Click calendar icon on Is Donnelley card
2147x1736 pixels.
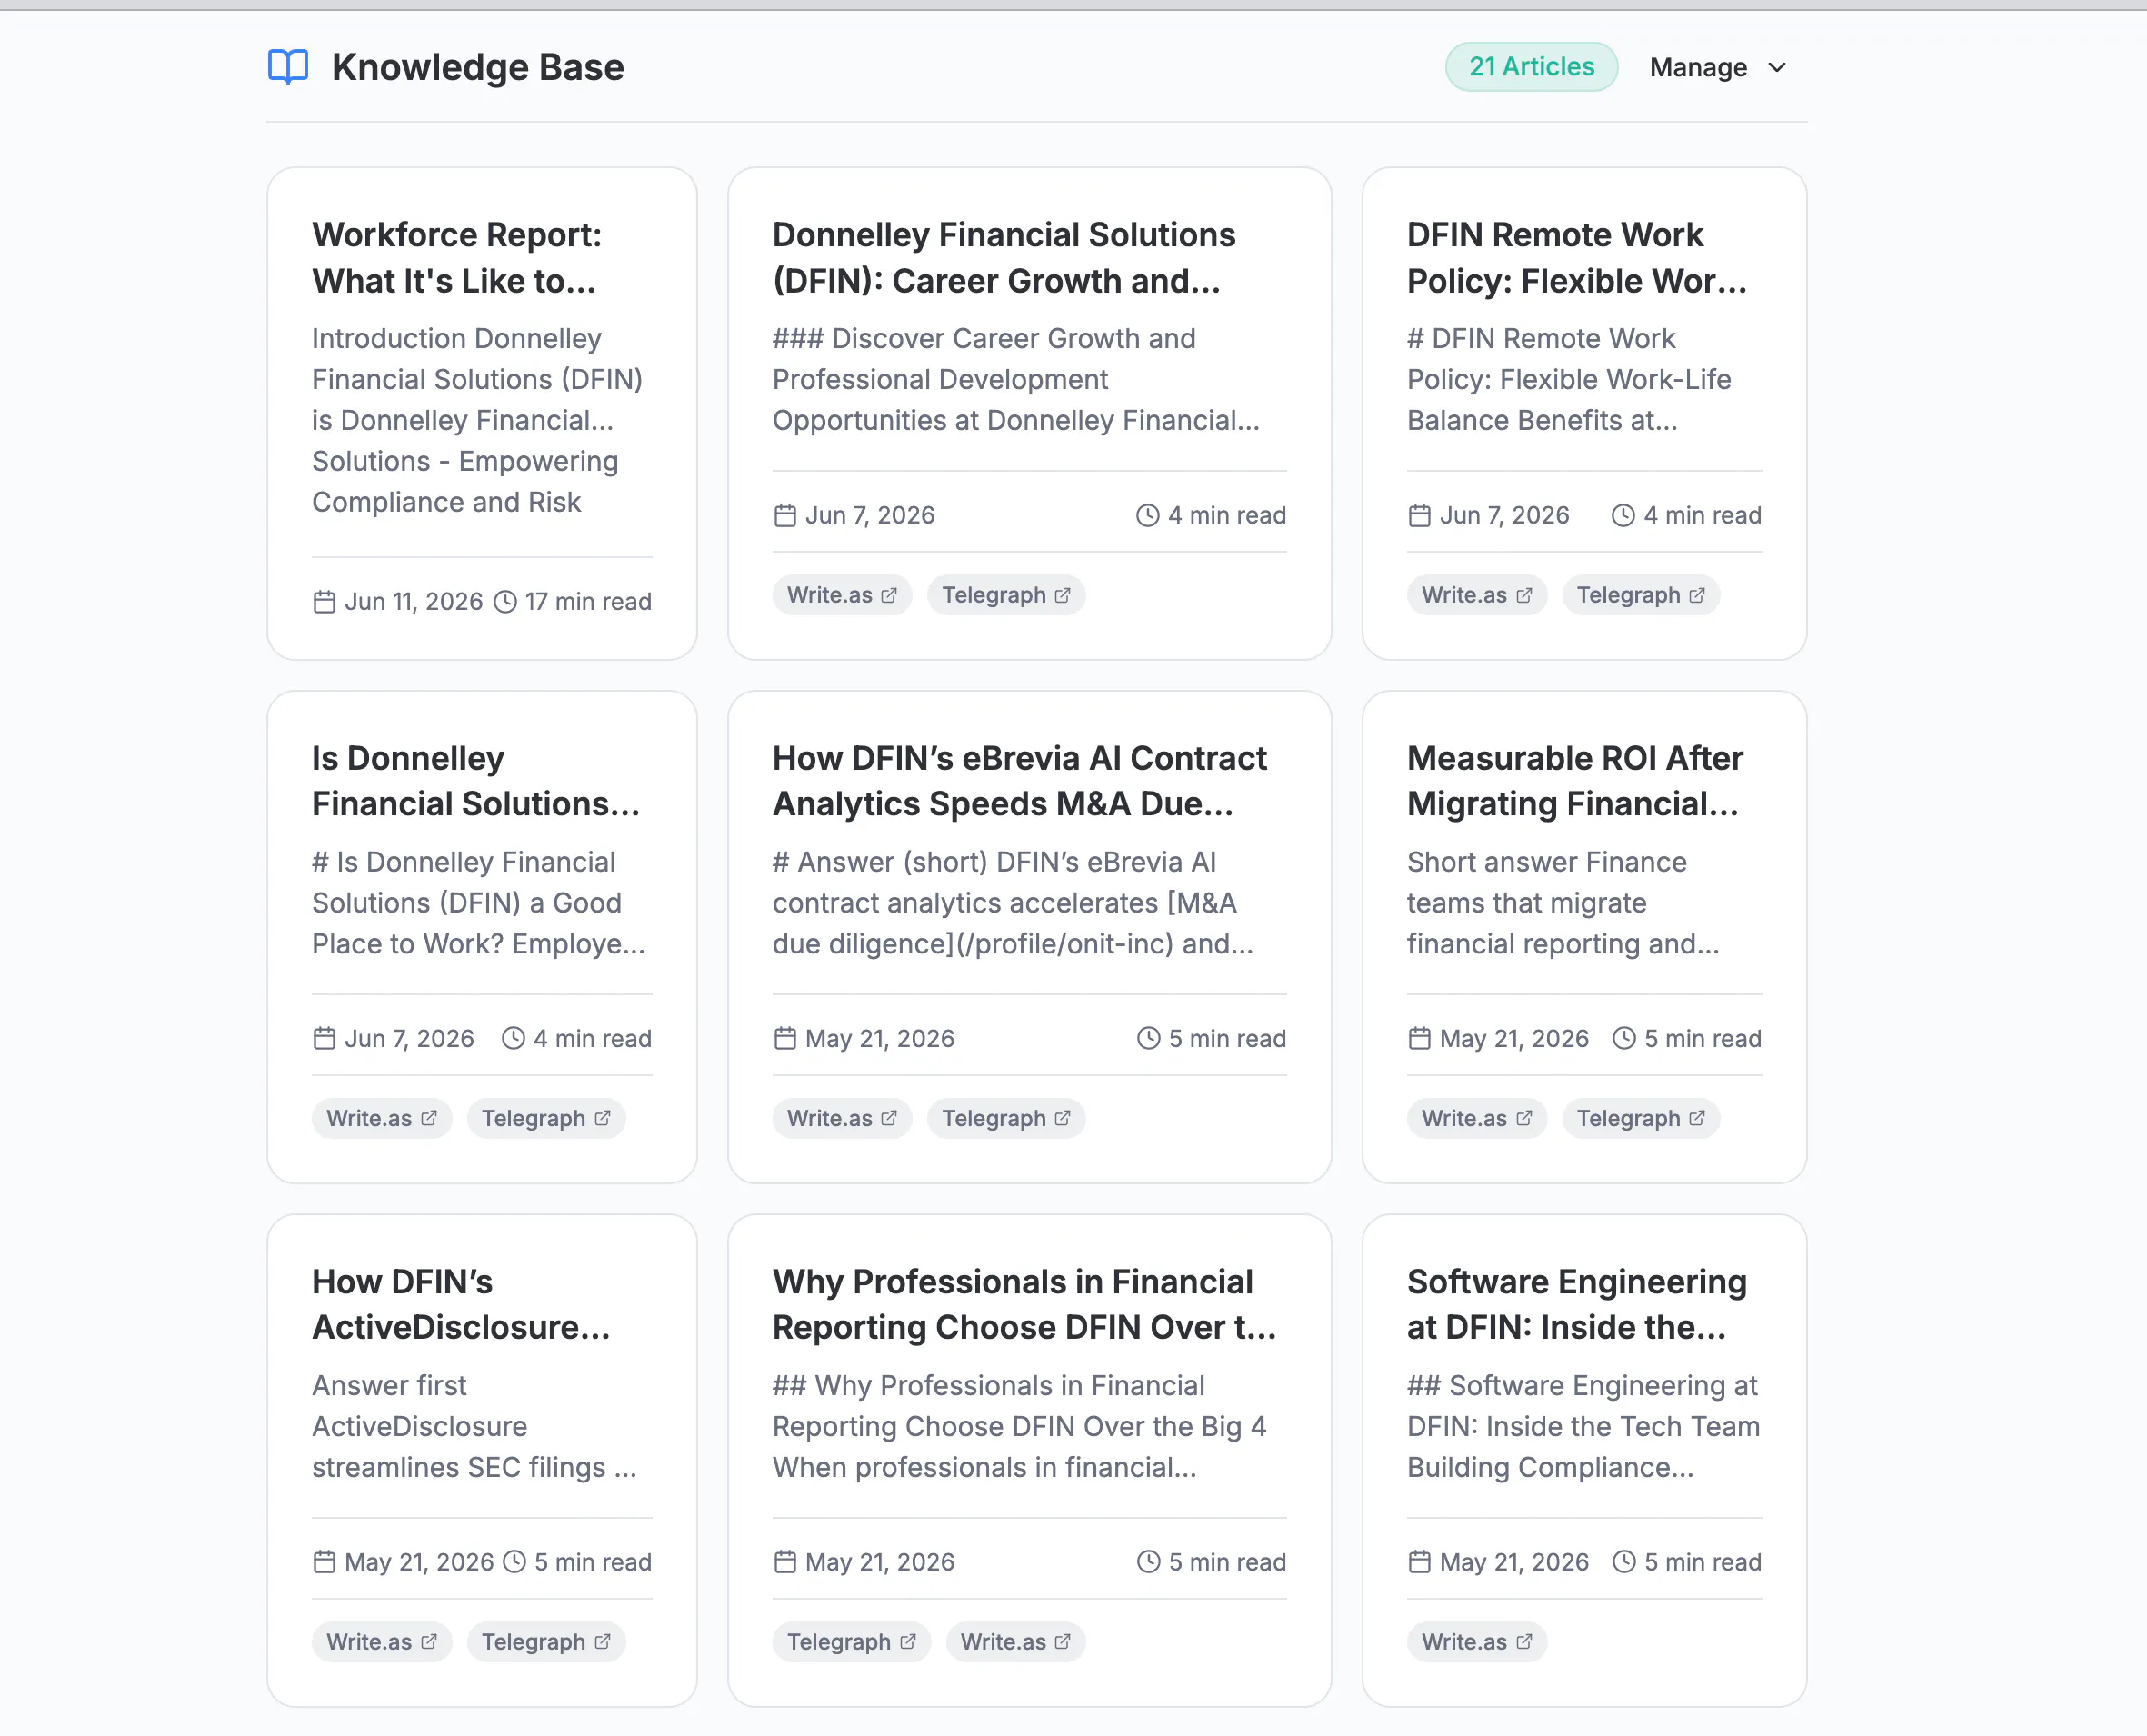click(324, 1039)
